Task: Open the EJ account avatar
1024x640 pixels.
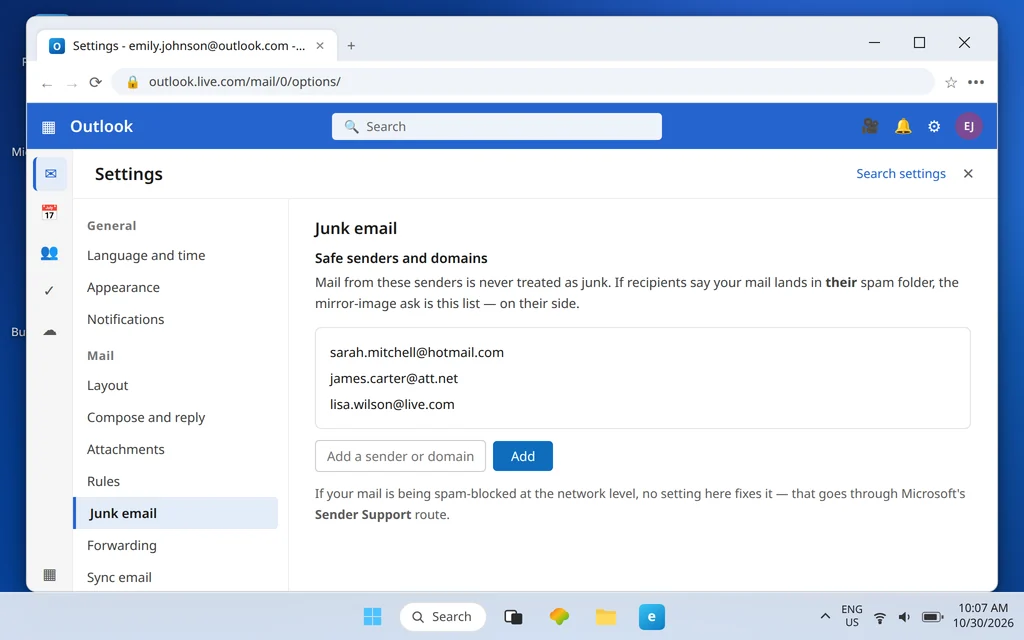Action: coord(969,126)
